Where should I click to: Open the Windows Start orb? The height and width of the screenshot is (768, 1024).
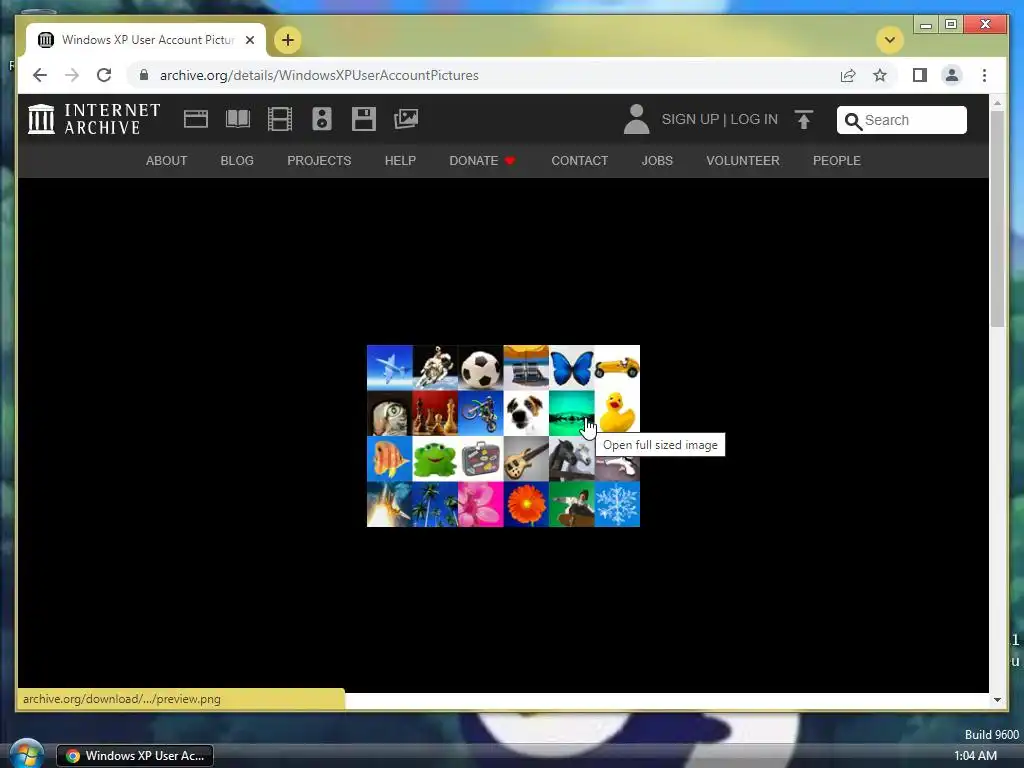click(x=26, y=755)
